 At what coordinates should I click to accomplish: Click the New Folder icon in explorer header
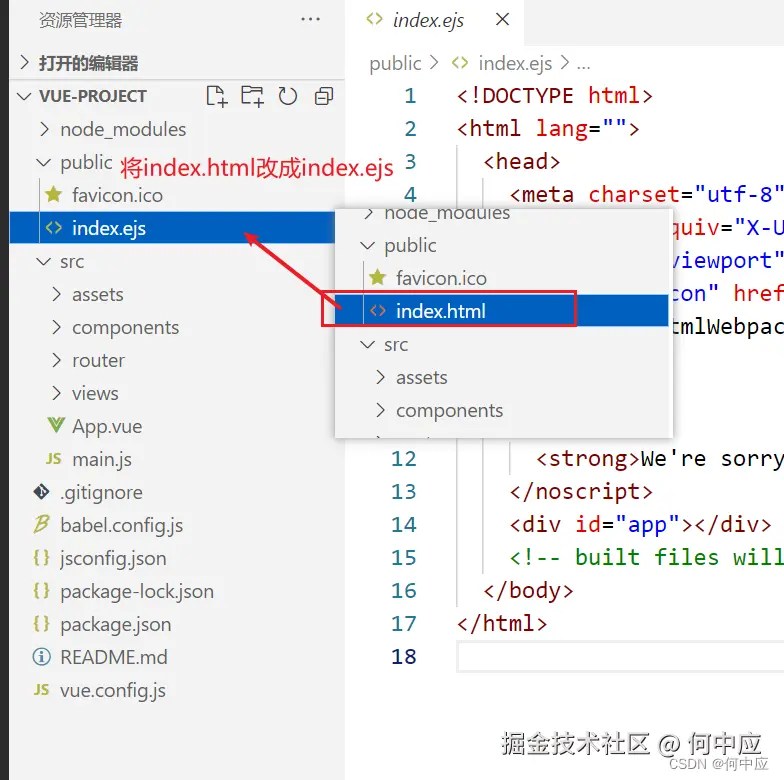pos(252,96)
